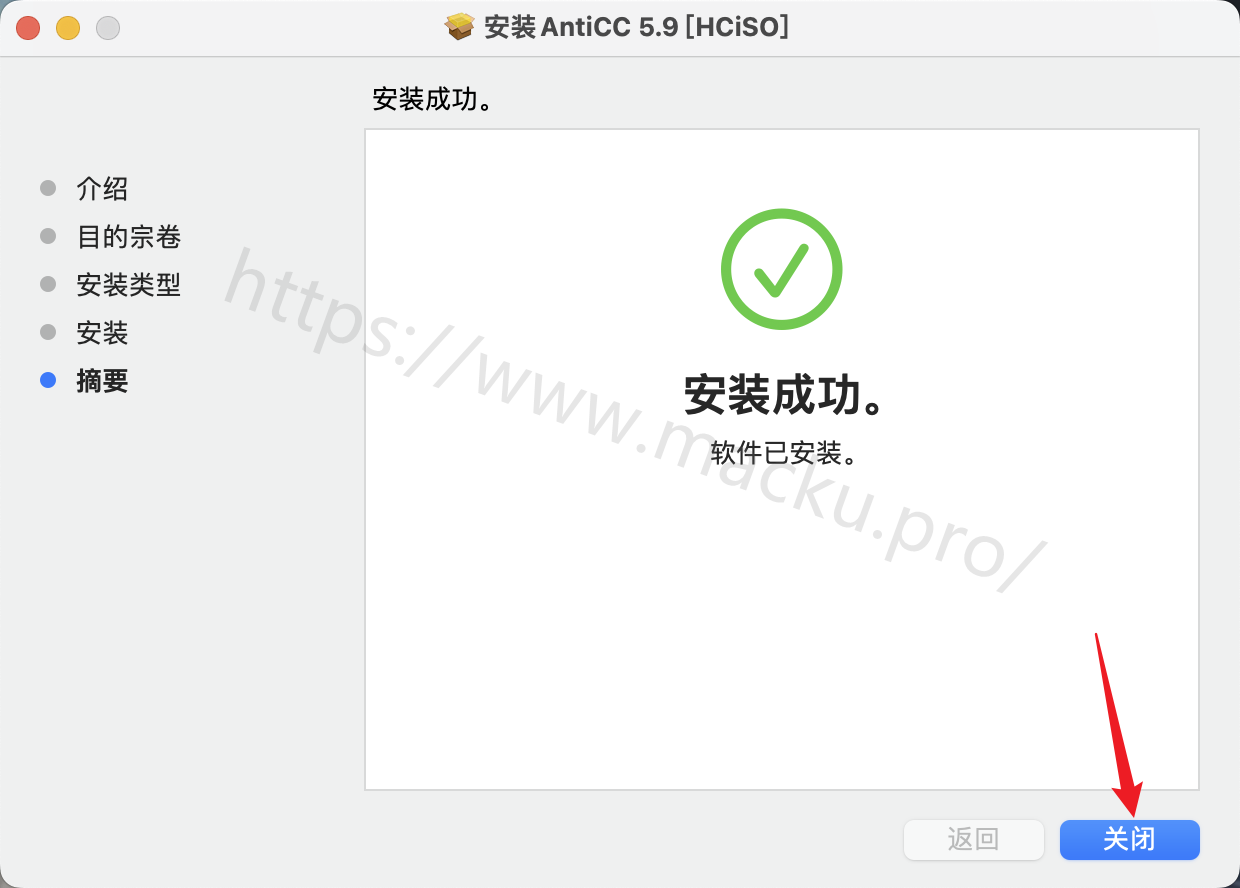Viewport: 1240px width, 888px height.
Task: Click the yellow minimize window button
Action: (68, 28)
